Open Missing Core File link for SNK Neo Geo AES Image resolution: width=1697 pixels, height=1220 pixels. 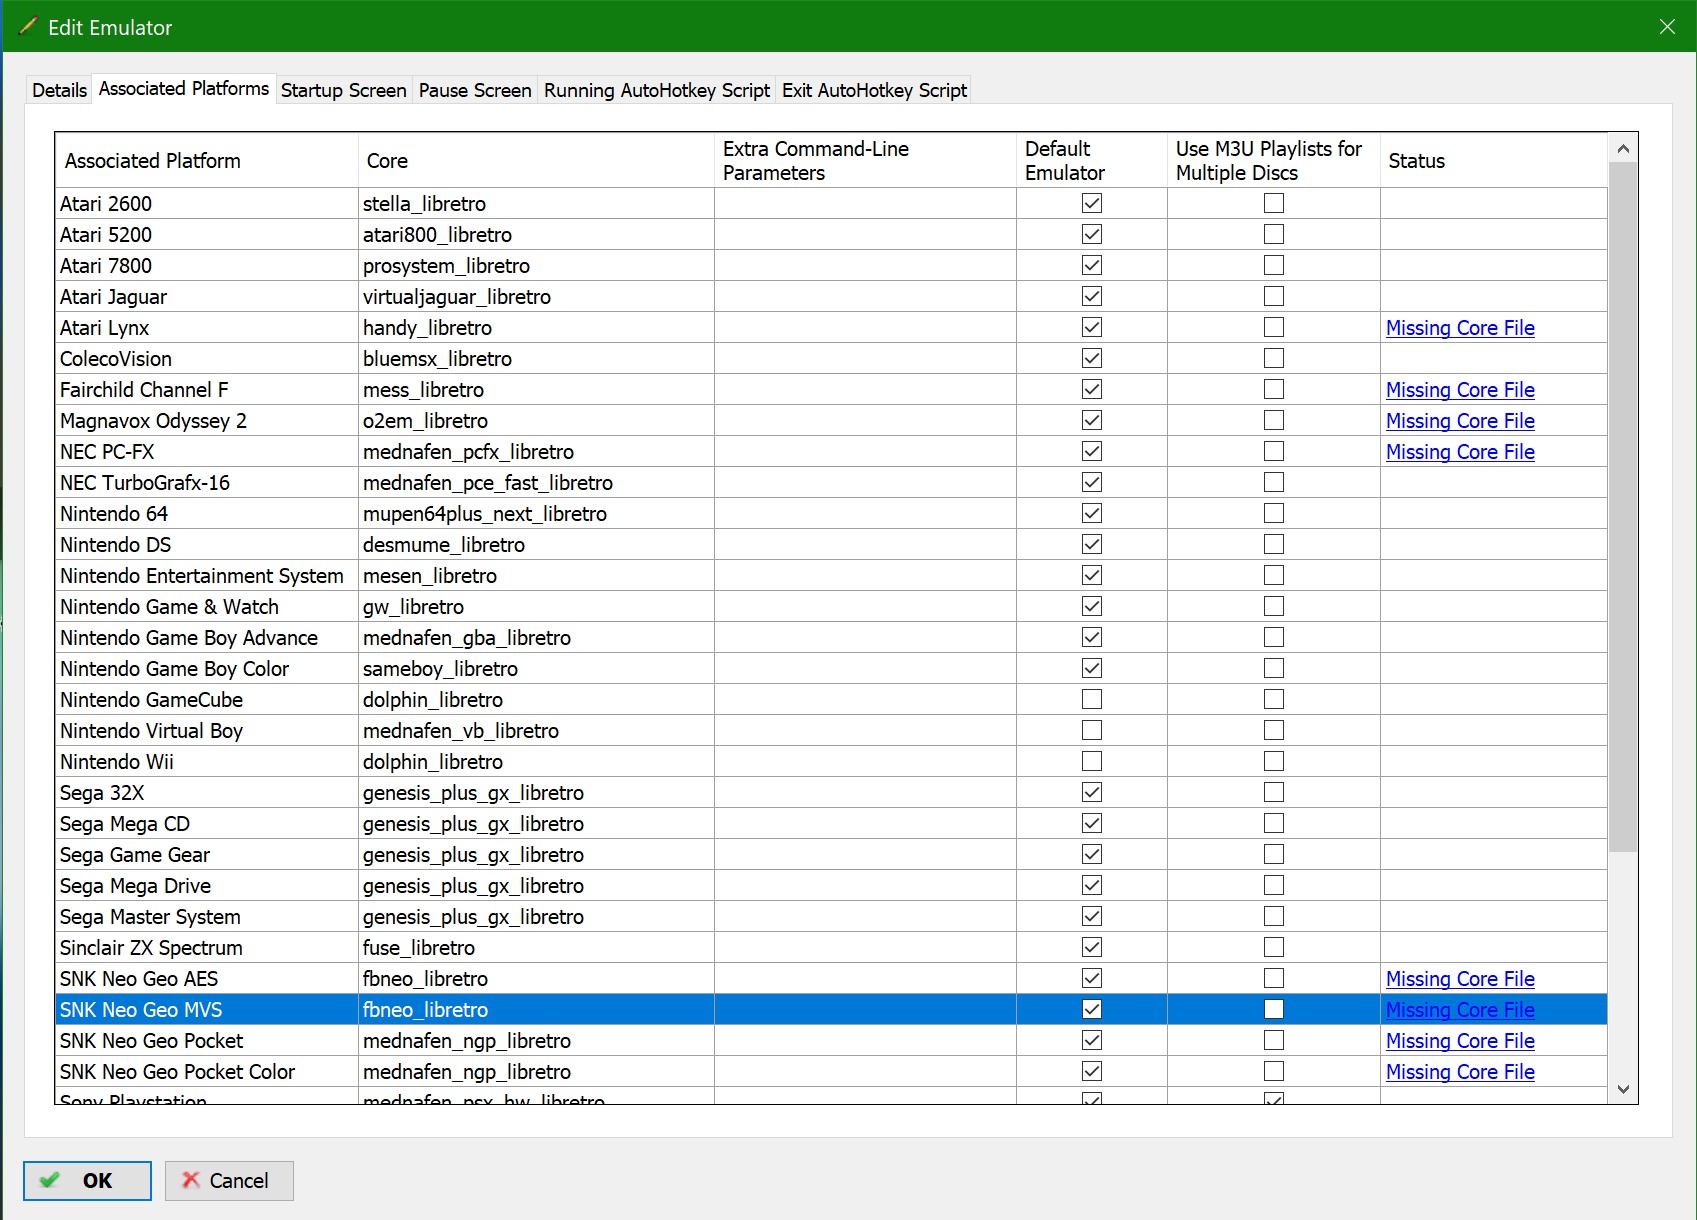(1460, 979)
